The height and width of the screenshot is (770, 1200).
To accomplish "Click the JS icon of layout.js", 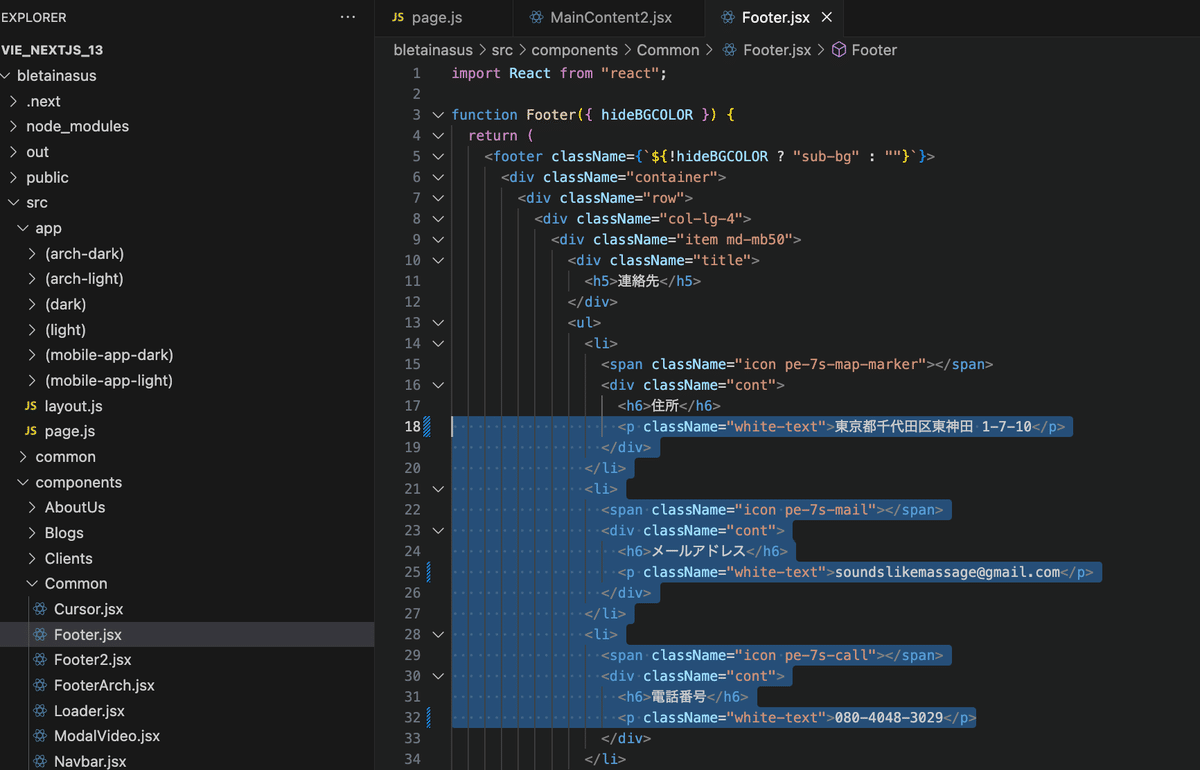I will coord(31,406).
